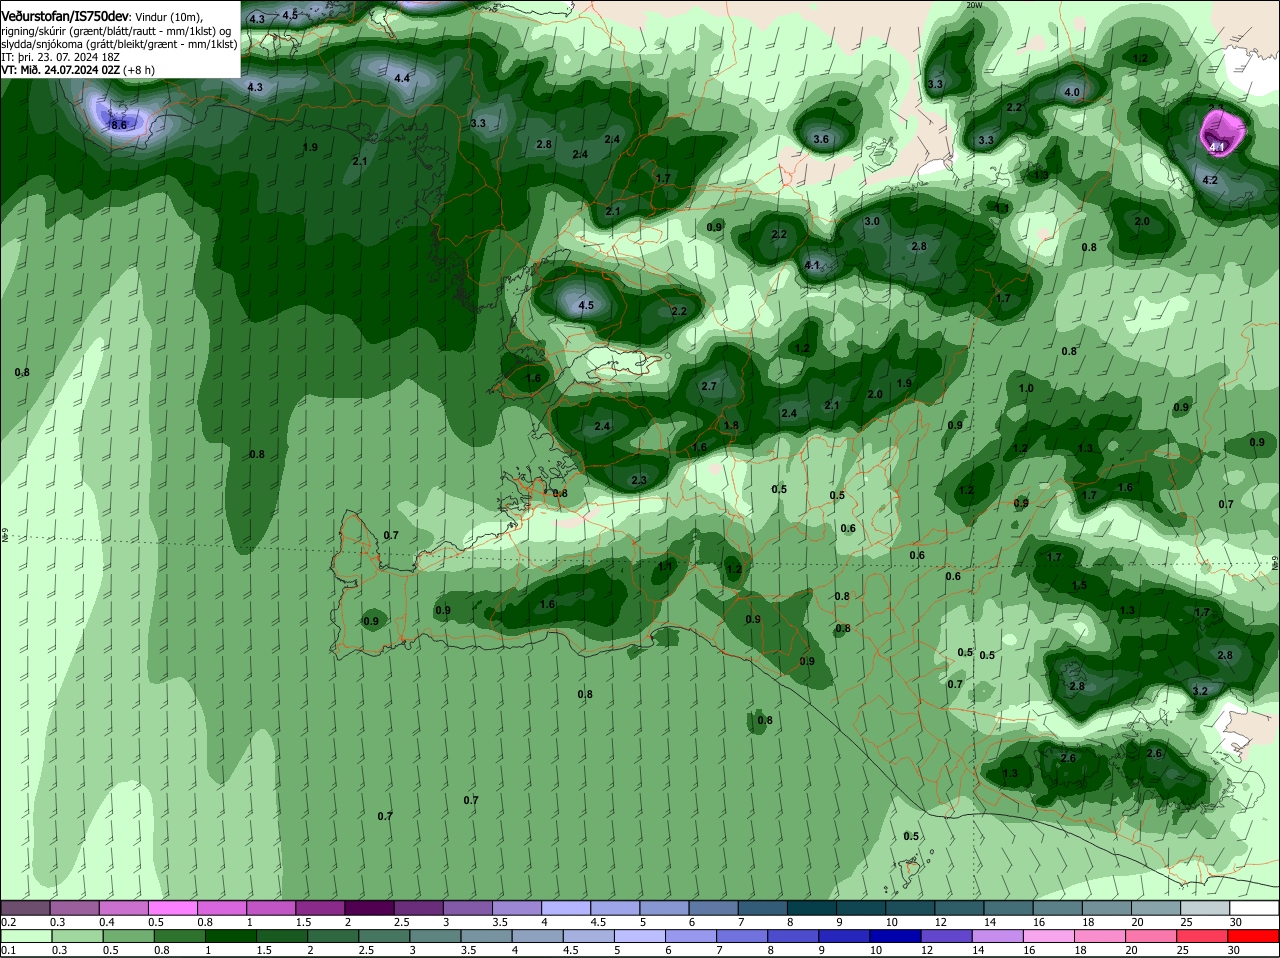
Task: Click the 'IT: þri. 23. 07. 2024 18Z' line
Action: pyautogui.click(x=61, y=57)
